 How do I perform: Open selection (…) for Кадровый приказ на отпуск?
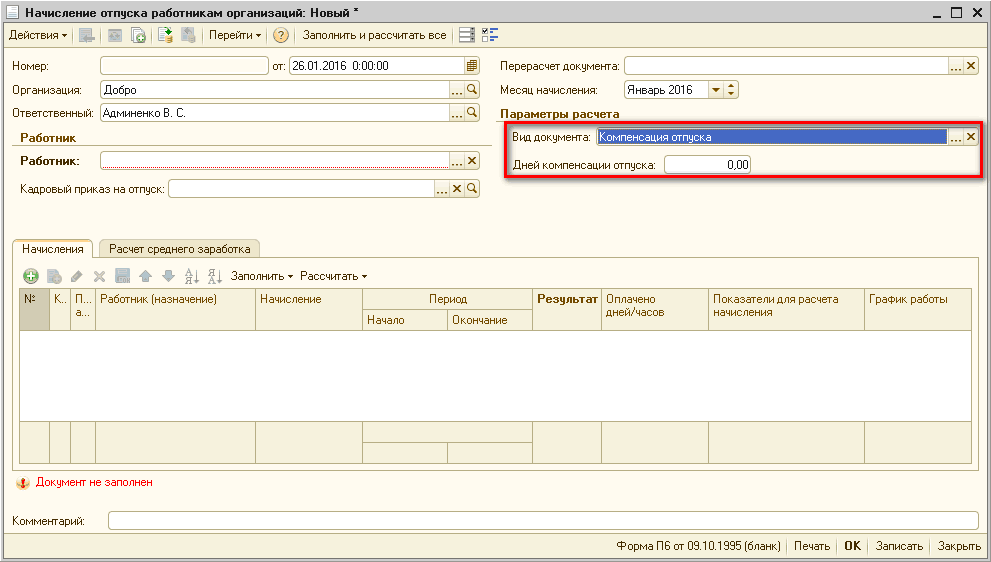point(442,189)
